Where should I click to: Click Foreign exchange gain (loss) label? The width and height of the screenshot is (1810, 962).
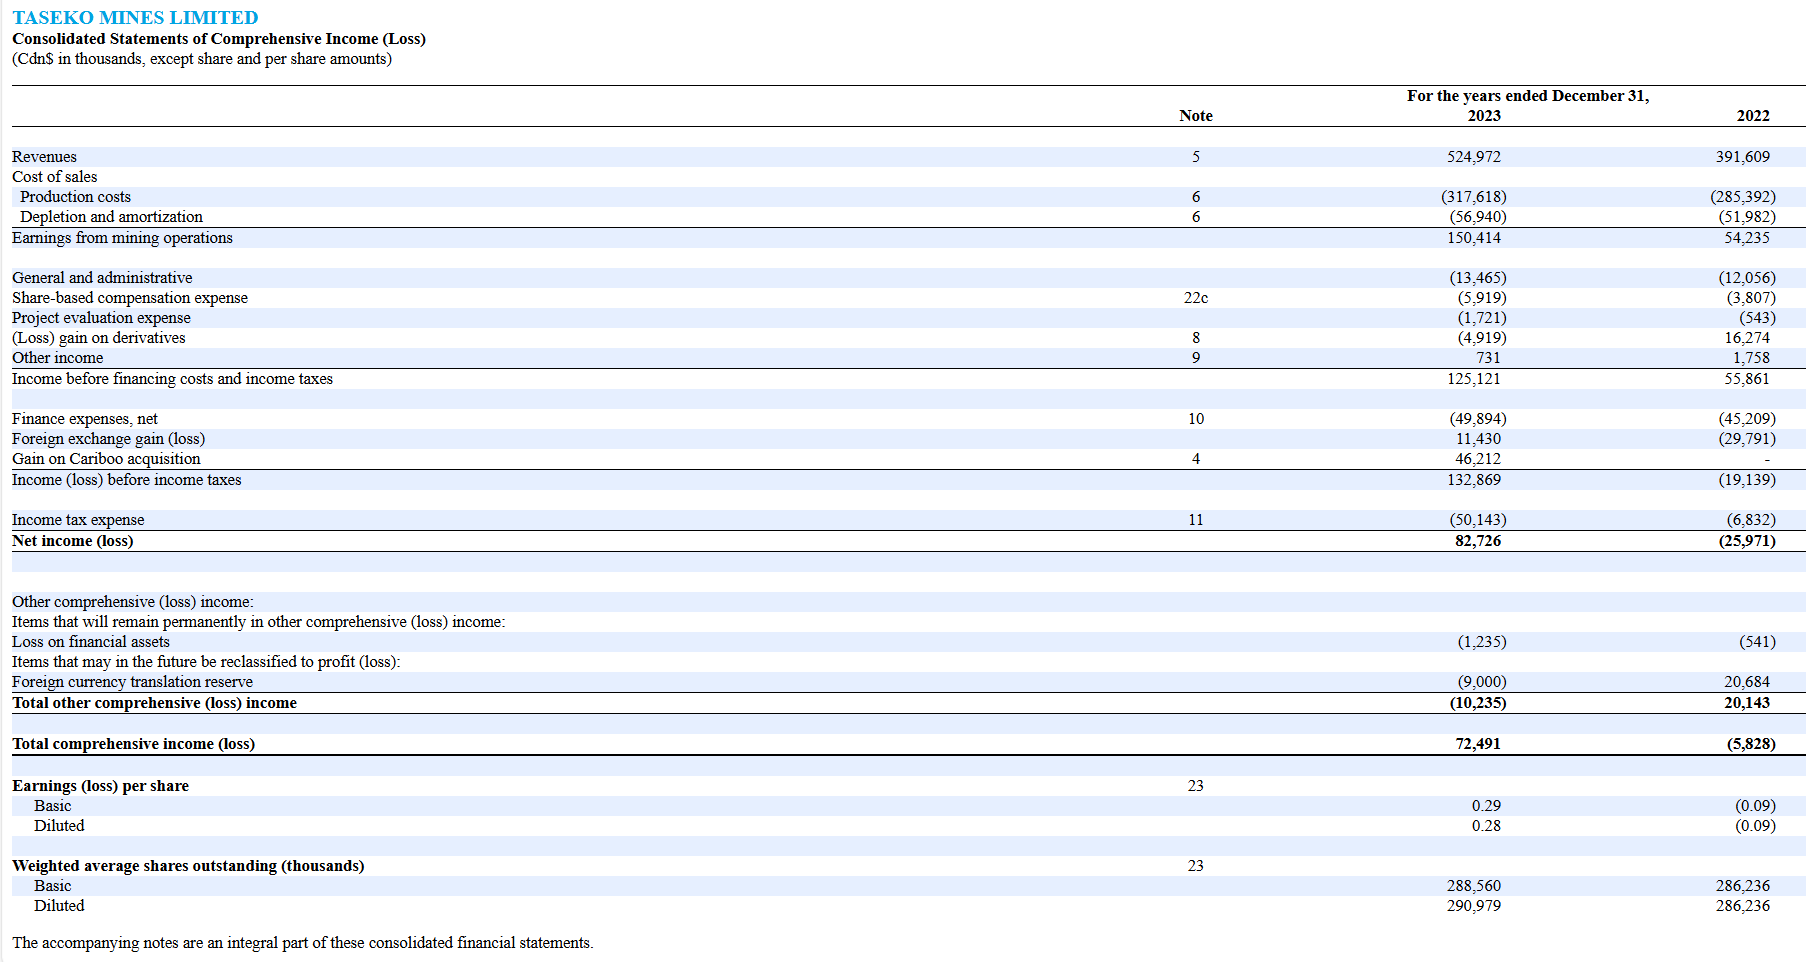tap(108, 439)
